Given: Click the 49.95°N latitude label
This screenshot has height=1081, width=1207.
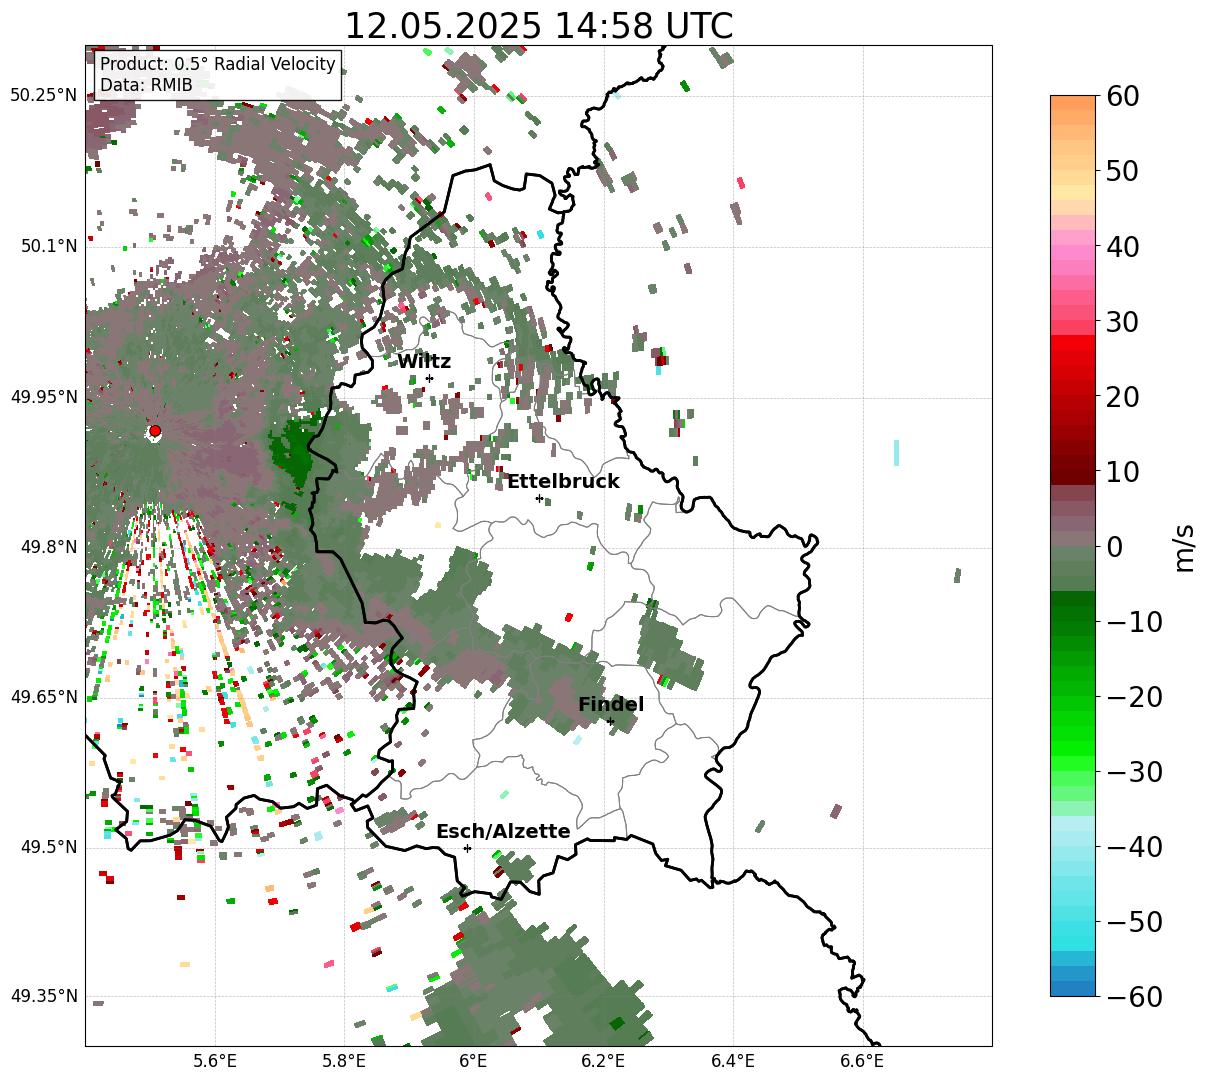Looking at the screenshot, I should (43, 397).
